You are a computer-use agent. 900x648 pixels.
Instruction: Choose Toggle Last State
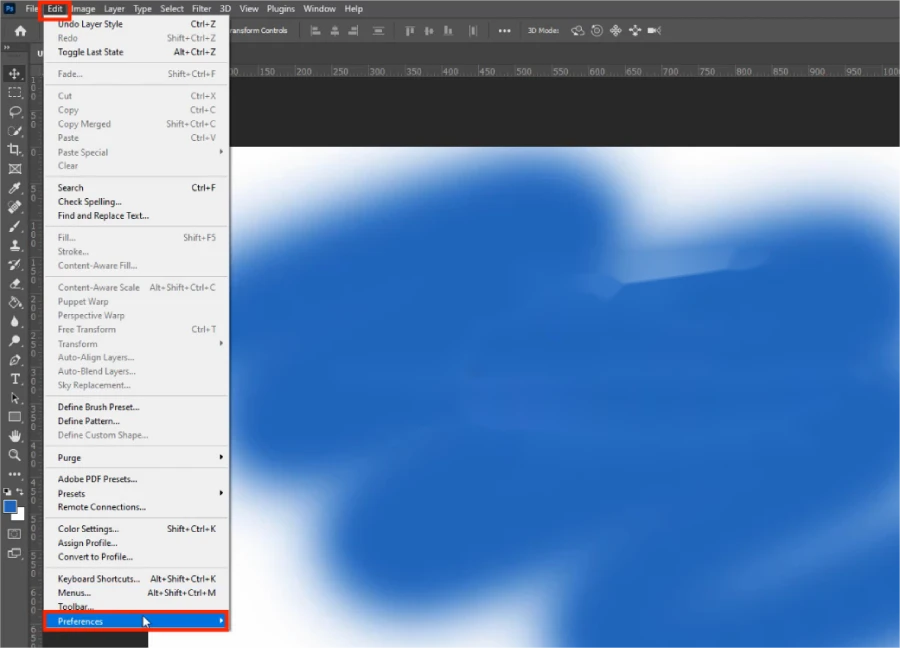point(137,52)
